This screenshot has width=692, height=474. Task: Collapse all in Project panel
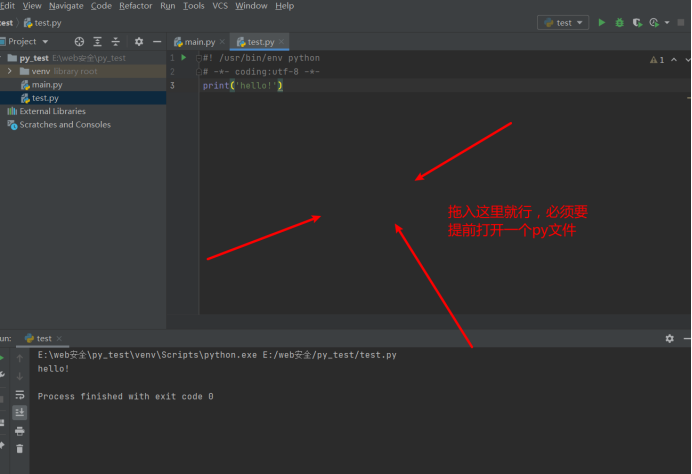pos(116,41)
